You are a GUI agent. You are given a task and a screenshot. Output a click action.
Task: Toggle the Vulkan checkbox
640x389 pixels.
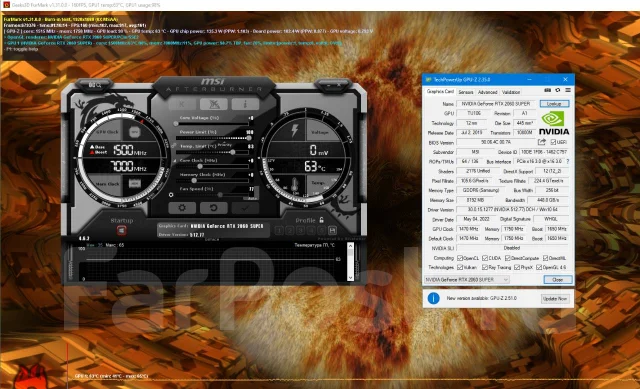460,267
